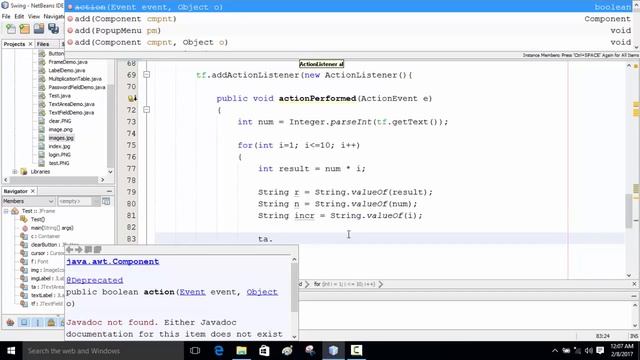The width and height of the screenshot is (640, 360).
Task: Minimize the Navigator panel
Action: [109, 191]
